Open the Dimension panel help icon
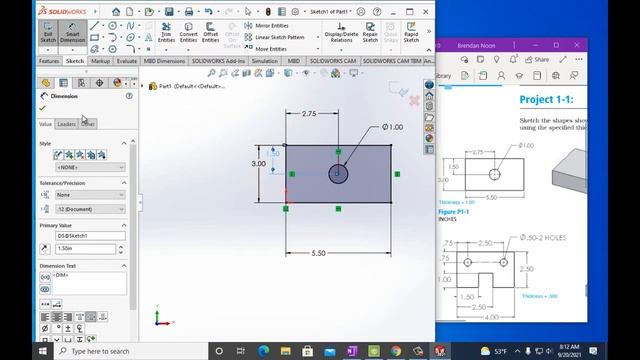 click(129, 96)
